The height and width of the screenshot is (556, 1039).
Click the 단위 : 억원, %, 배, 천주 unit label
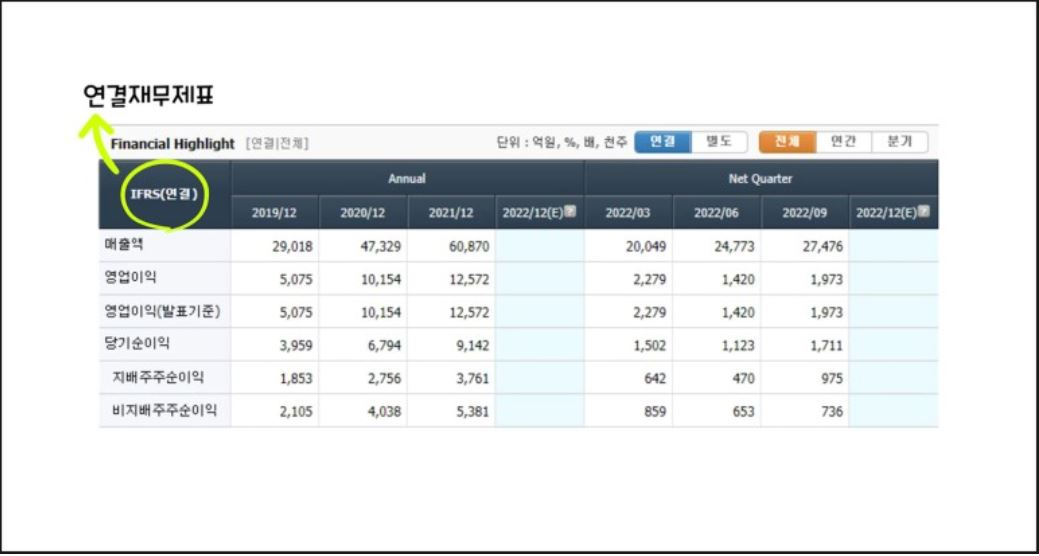(562, 142)
